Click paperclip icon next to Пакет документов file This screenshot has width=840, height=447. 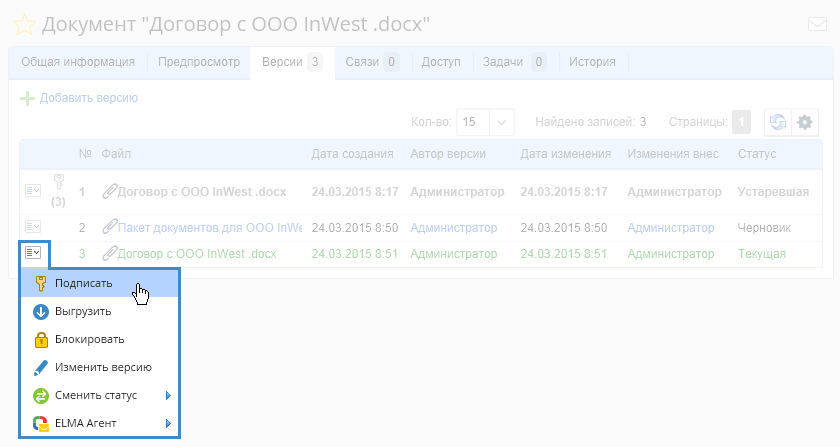(110, 228)
